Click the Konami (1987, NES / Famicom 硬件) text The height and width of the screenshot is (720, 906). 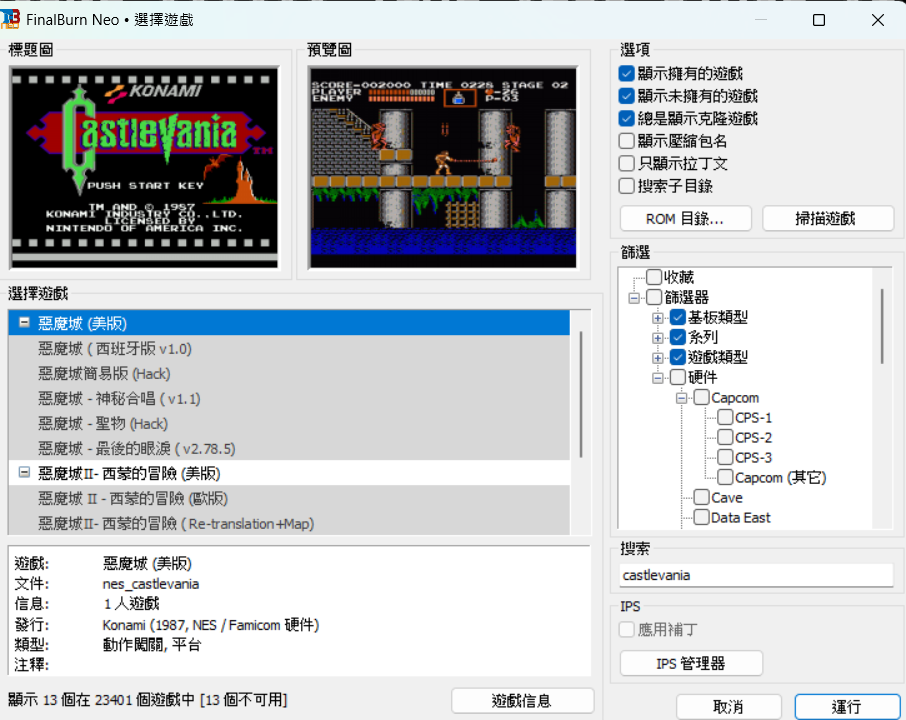point(211,625)
